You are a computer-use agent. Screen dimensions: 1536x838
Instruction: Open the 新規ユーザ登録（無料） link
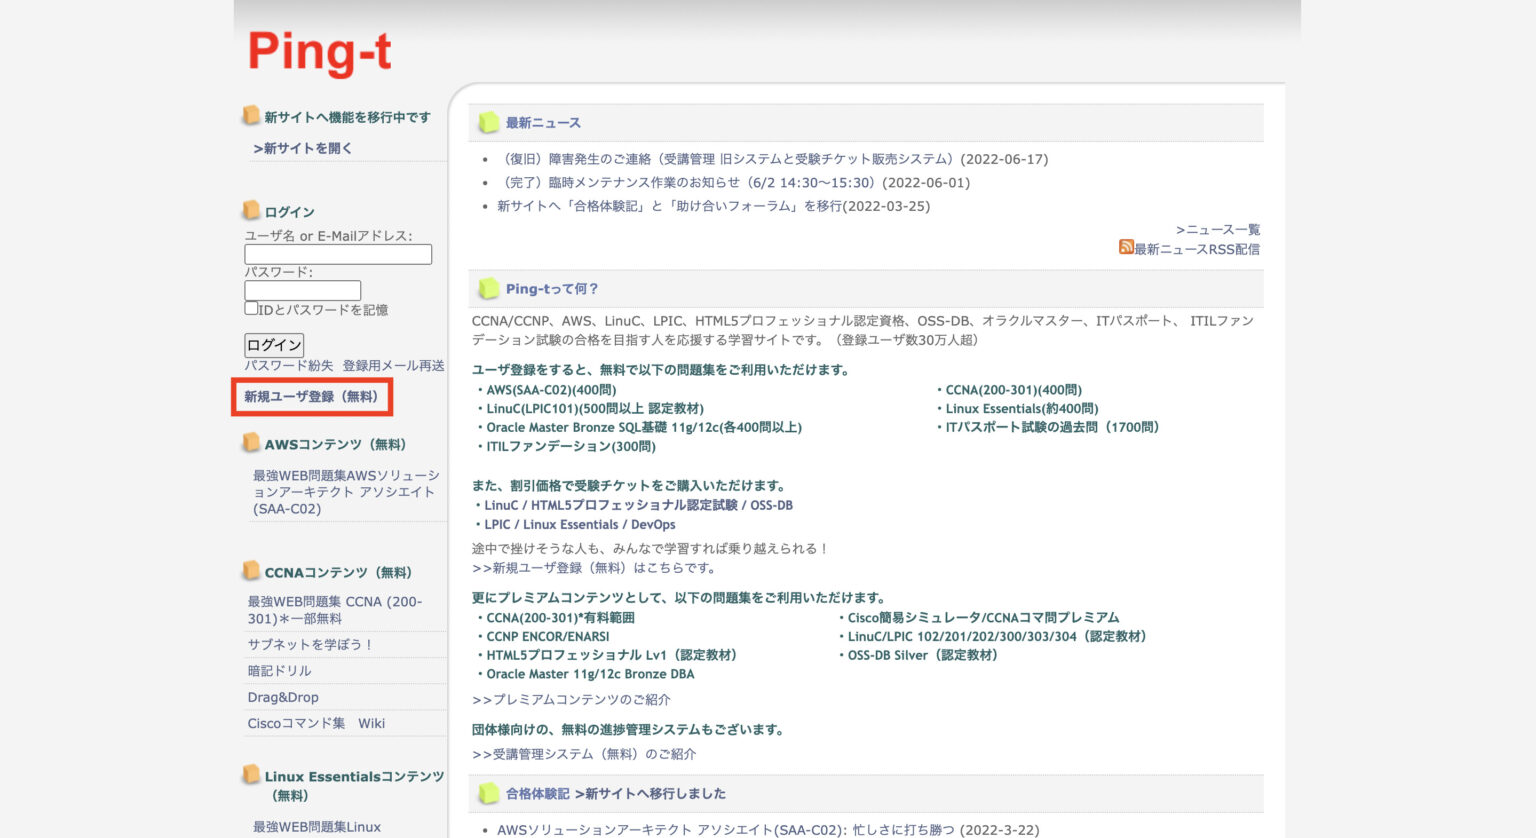(312, 397)
